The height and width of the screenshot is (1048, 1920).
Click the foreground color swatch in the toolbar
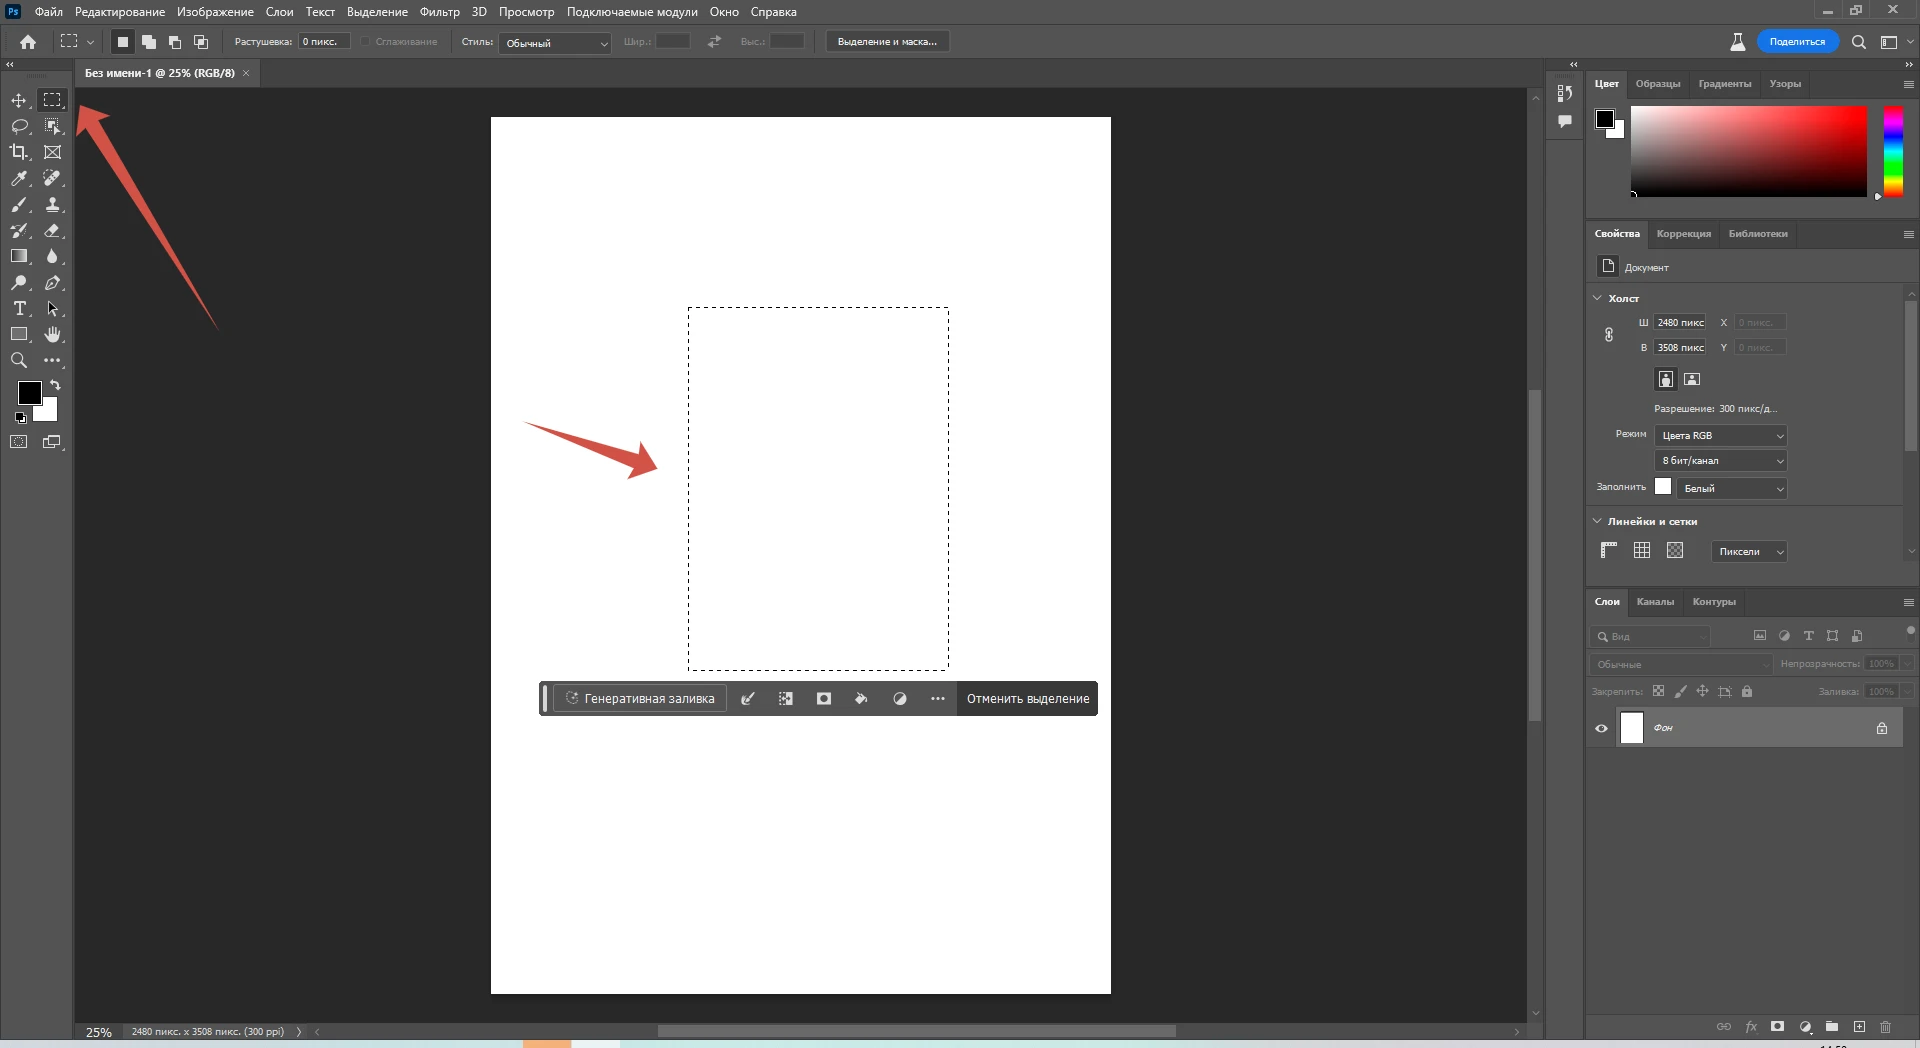pos(29,393)
